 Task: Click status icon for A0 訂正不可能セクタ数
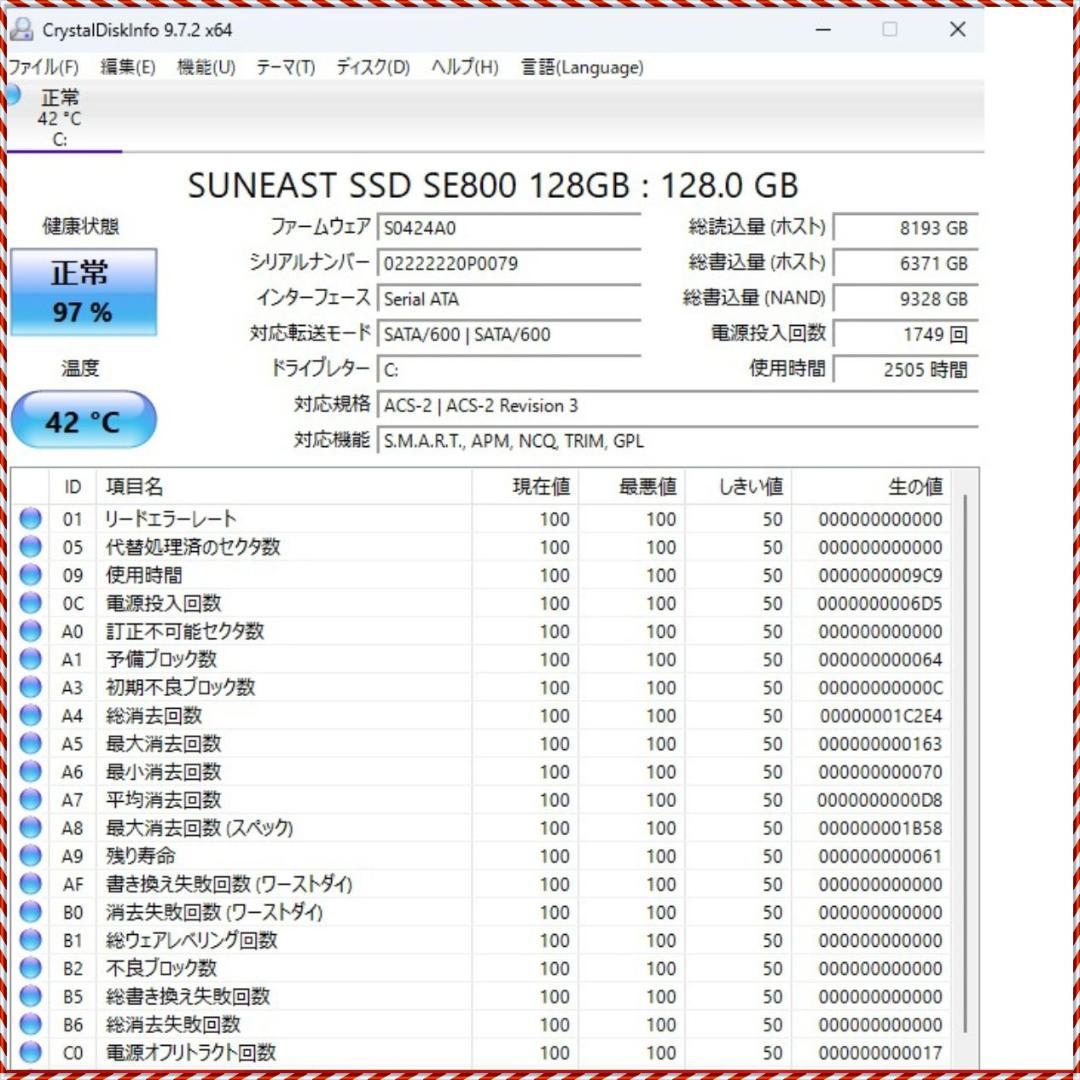click(30, 631)
